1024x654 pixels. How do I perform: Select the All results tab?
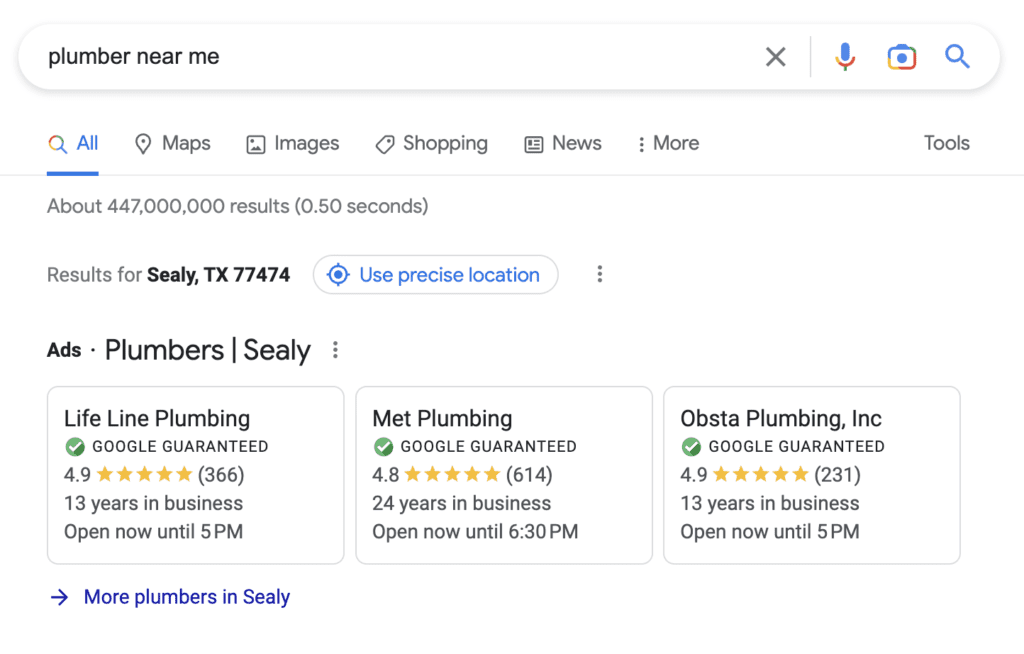click(73, 144)
